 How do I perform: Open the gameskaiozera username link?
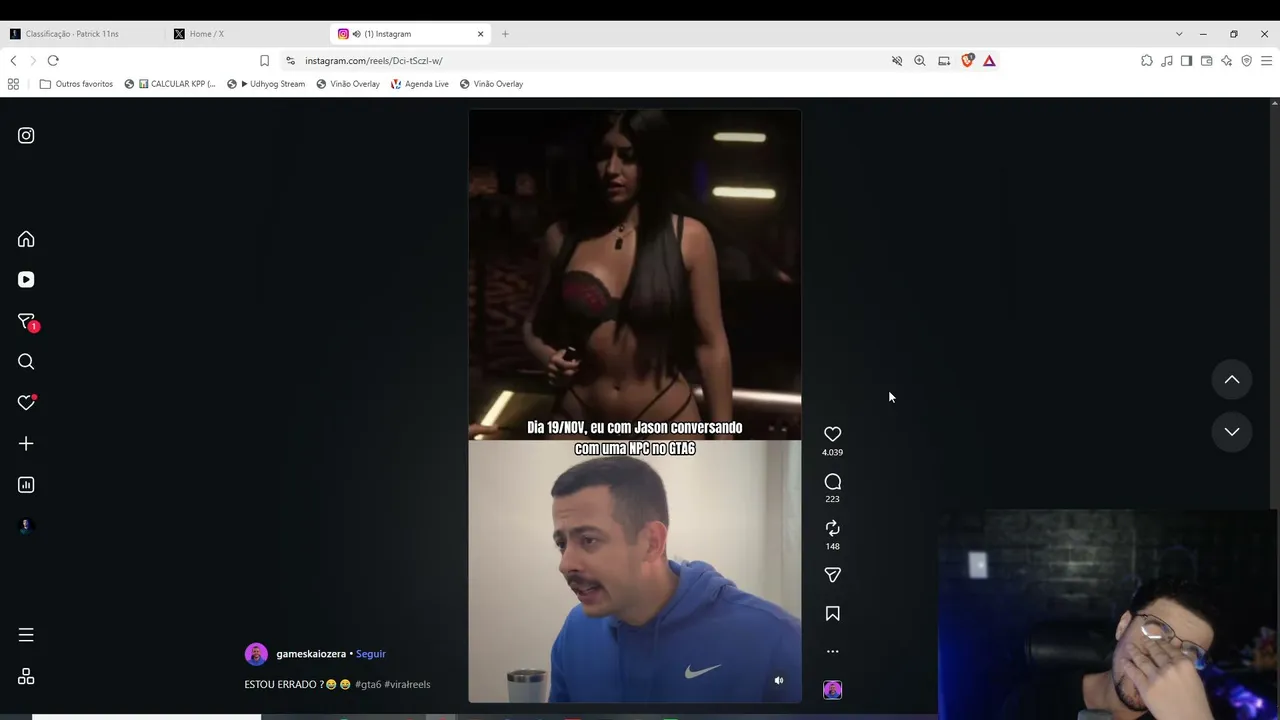coord(311,654)
